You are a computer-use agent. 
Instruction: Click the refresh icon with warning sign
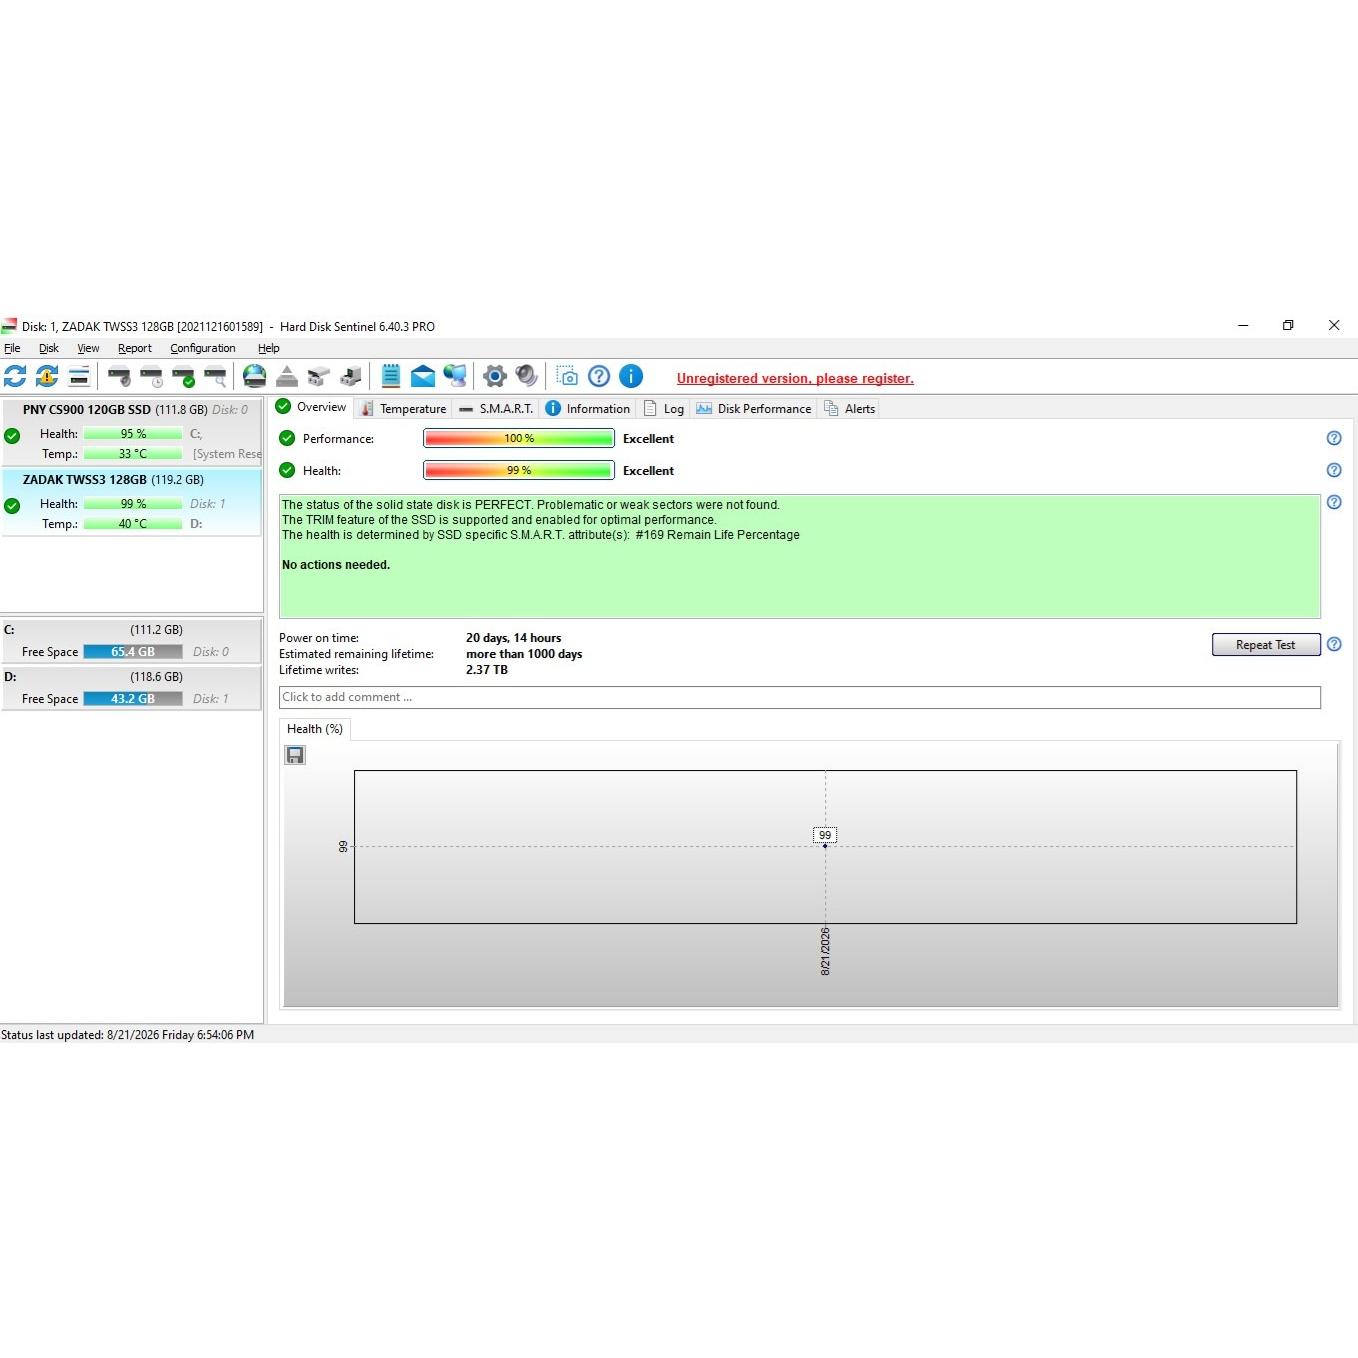[x=47, y=376]
